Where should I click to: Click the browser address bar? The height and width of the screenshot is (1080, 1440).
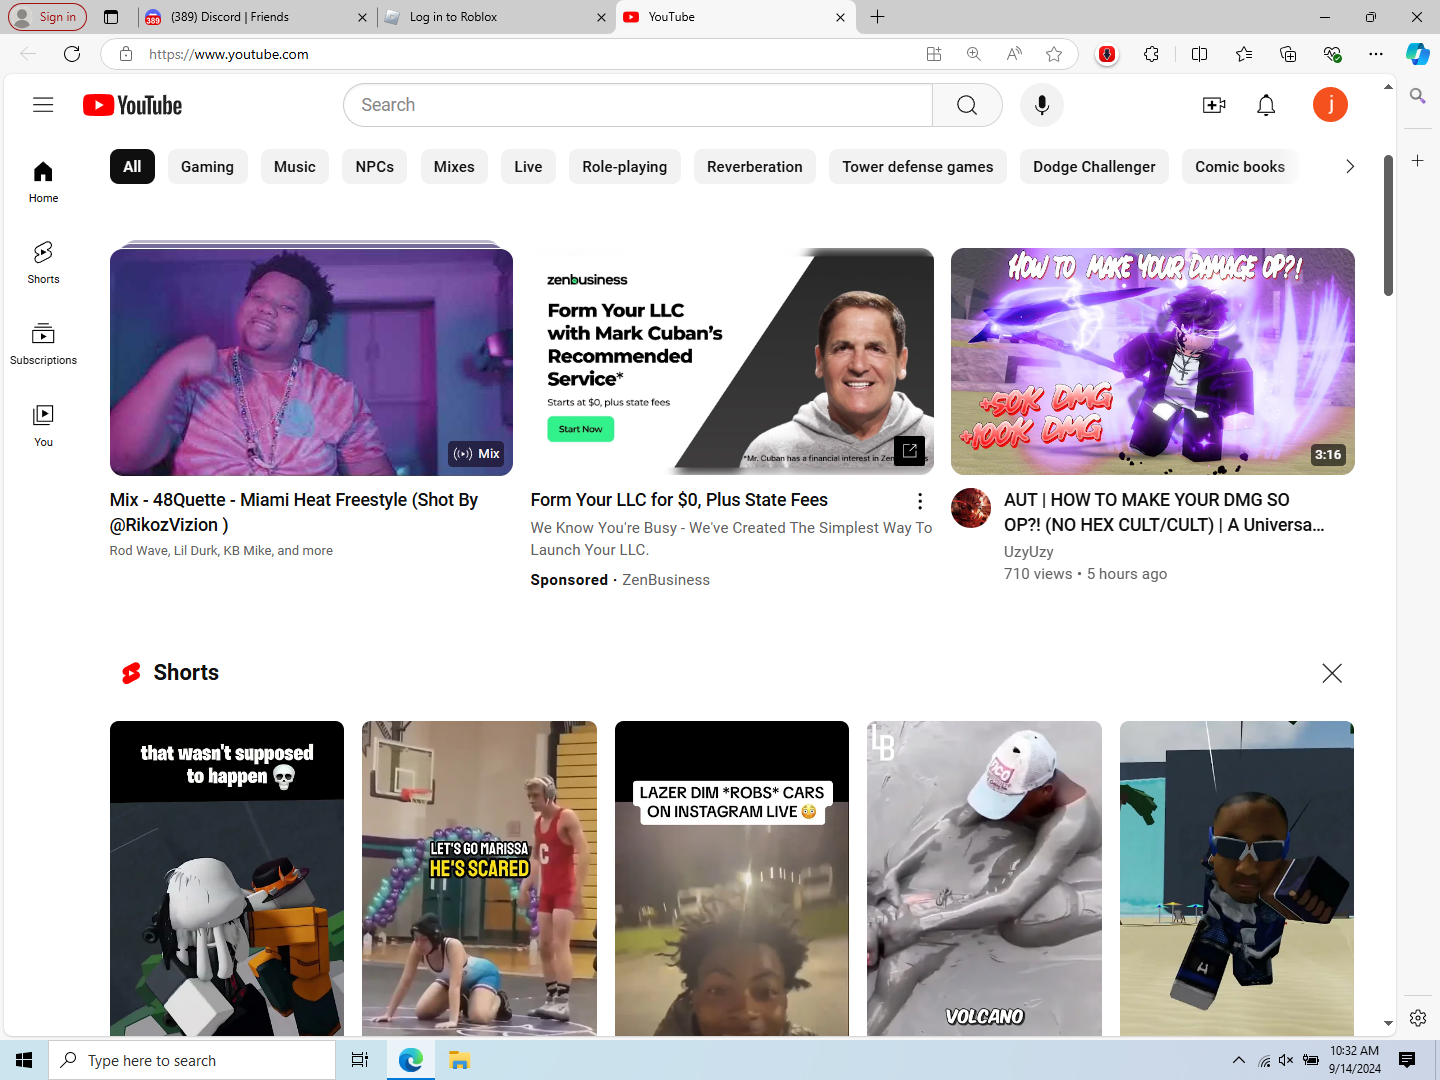coord(528,54)
